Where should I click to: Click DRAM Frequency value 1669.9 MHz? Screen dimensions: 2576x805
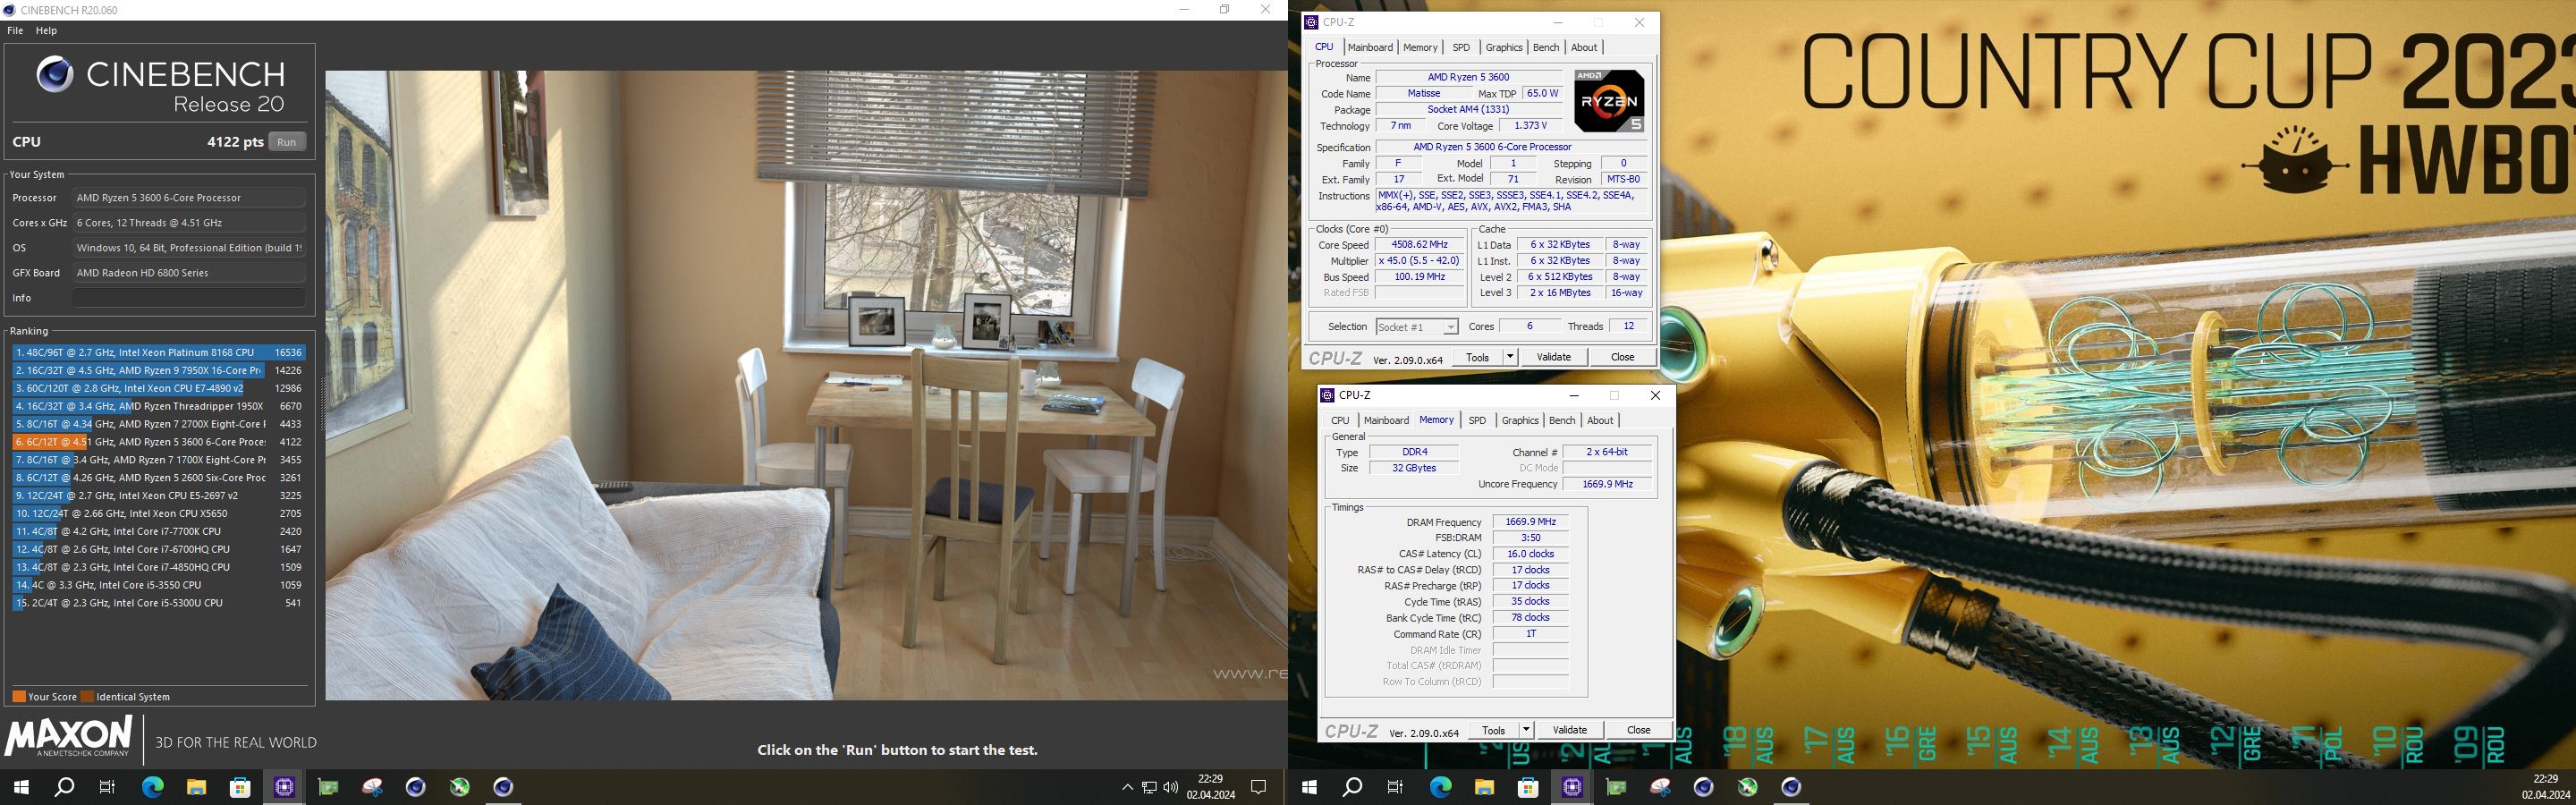[1530, 522]
